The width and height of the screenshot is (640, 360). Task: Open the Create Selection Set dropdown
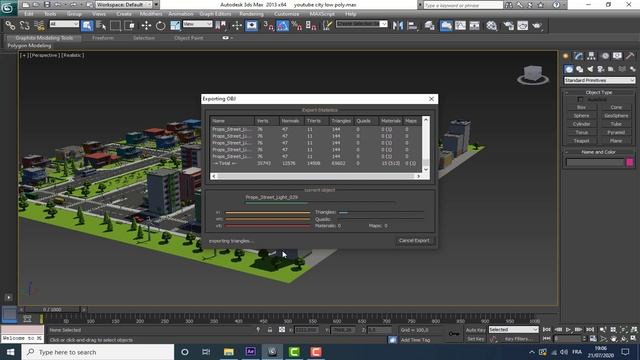click(x=362, y=24)
